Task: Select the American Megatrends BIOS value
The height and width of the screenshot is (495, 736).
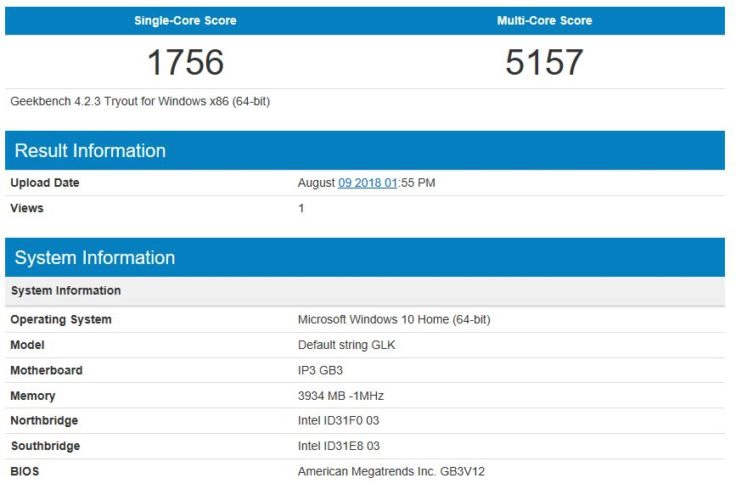Action: (391, 471)
